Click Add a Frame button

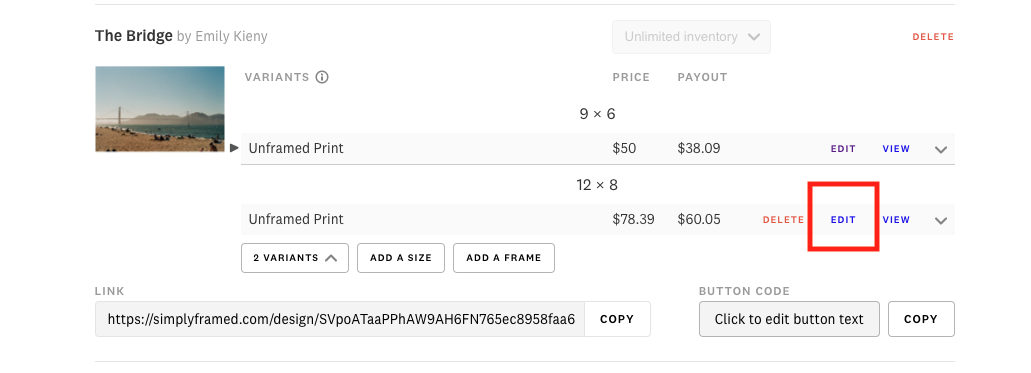click(x=504, y=258)
